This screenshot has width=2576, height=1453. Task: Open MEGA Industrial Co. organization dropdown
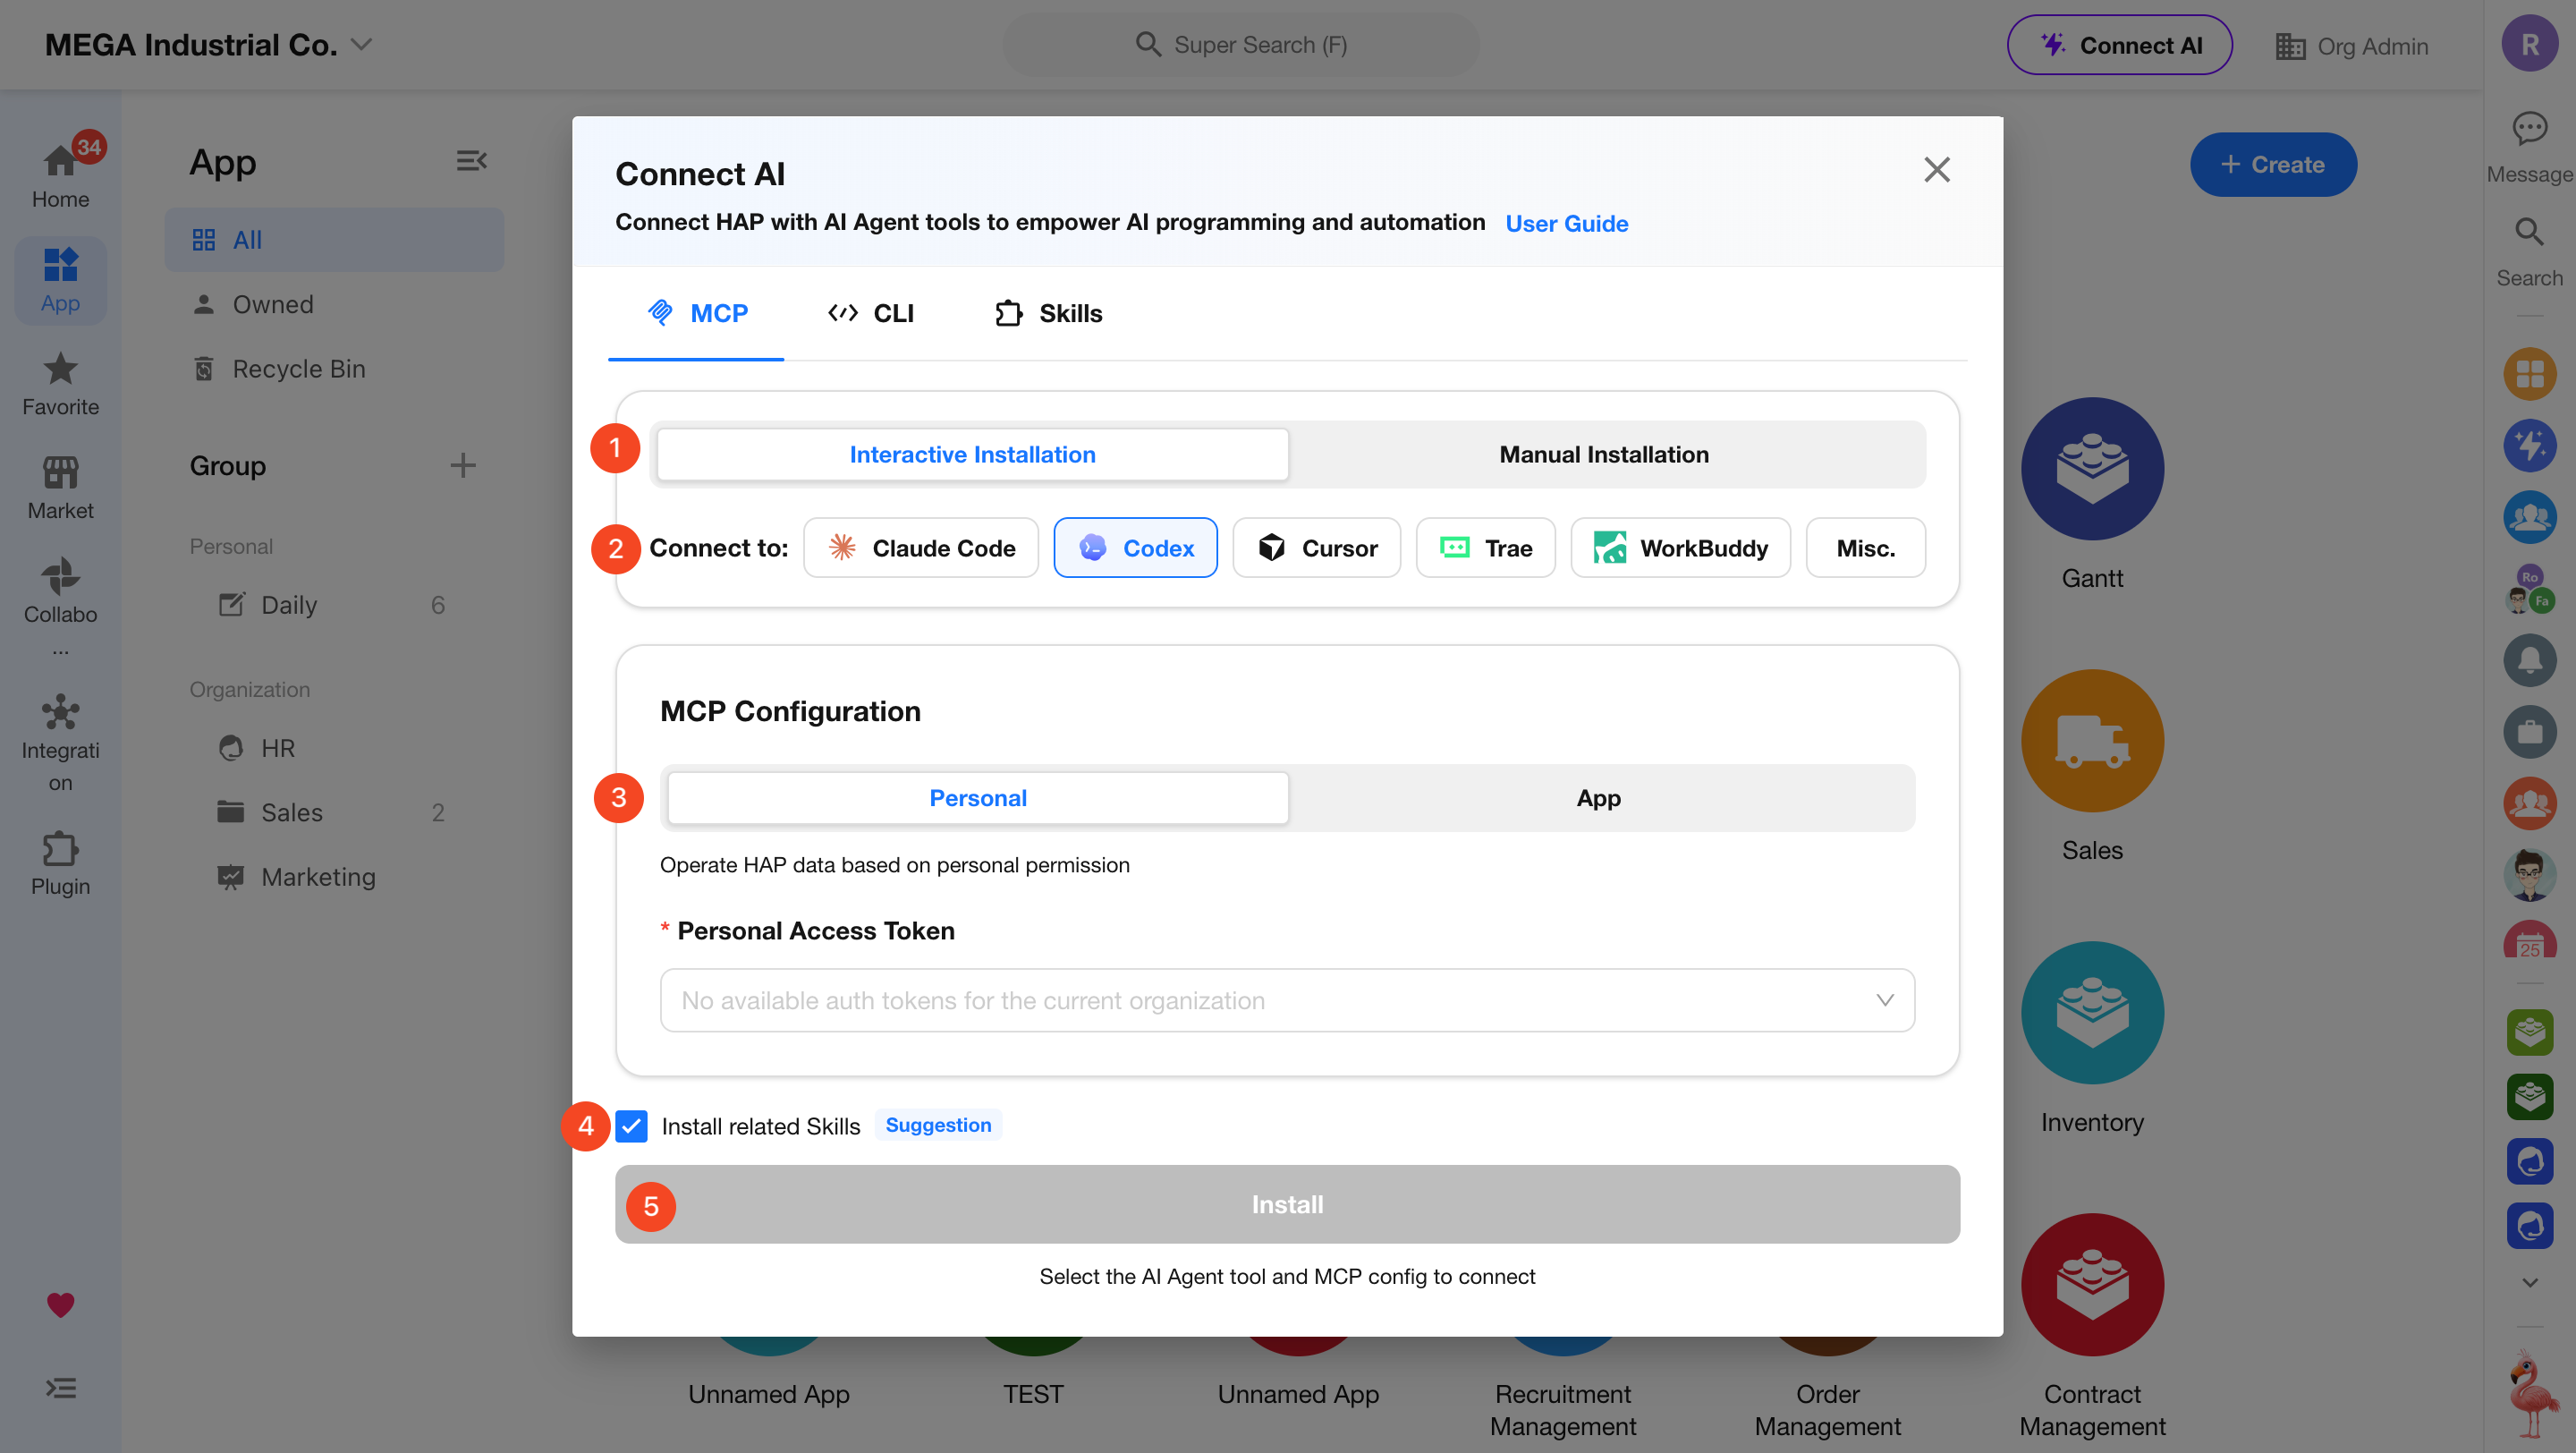coord(208,45)
